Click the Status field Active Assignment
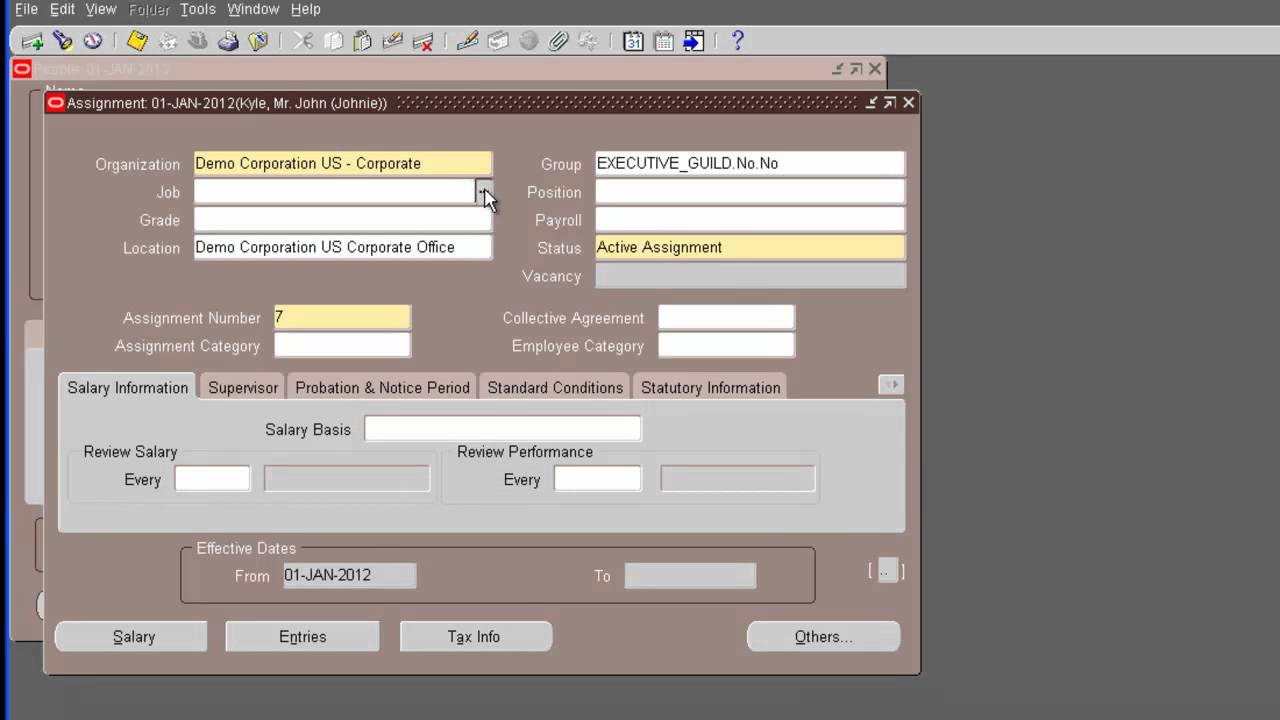 pyautogui.click(x=750, y=247)
